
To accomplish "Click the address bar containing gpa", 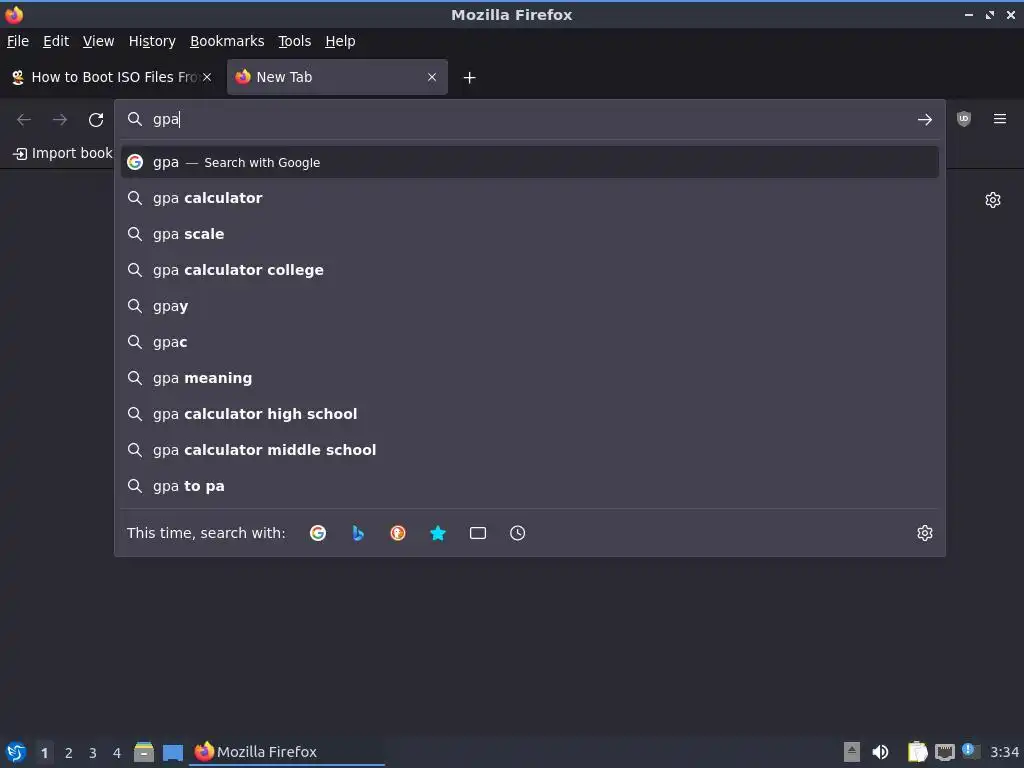I will pos(529,120).
